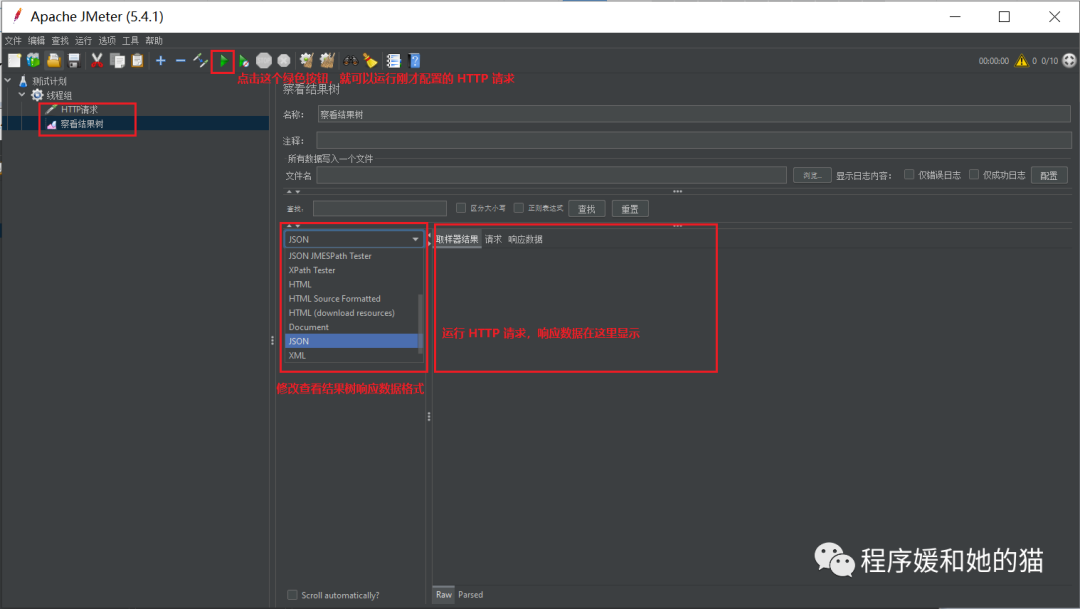Choose HTML from the renderer list

[351, 284]
